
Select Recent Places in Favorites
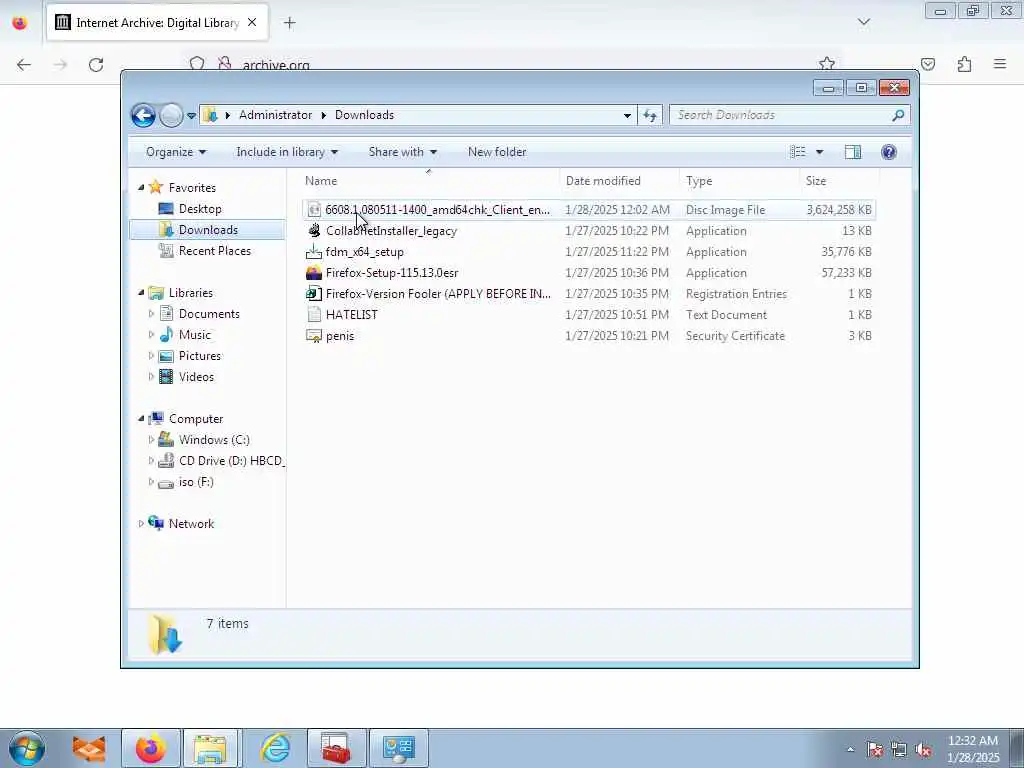[x=214, y=250]
